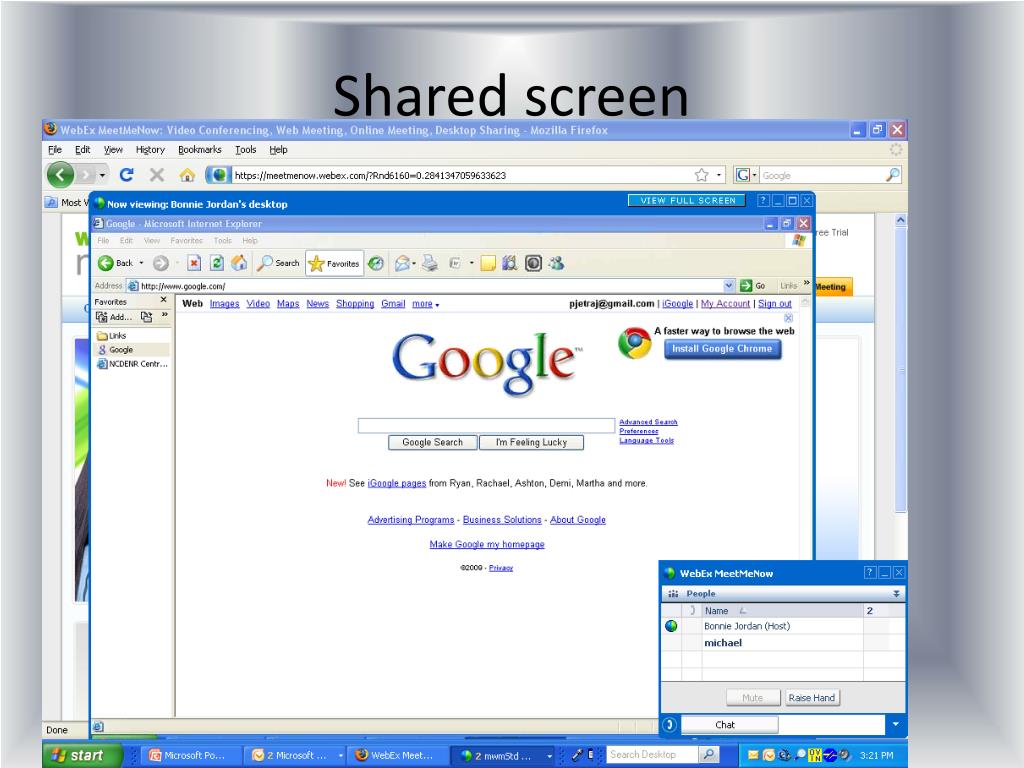The image size is (1024, 768).
Task: Click Organize Favorites icon
Action: 146,317
